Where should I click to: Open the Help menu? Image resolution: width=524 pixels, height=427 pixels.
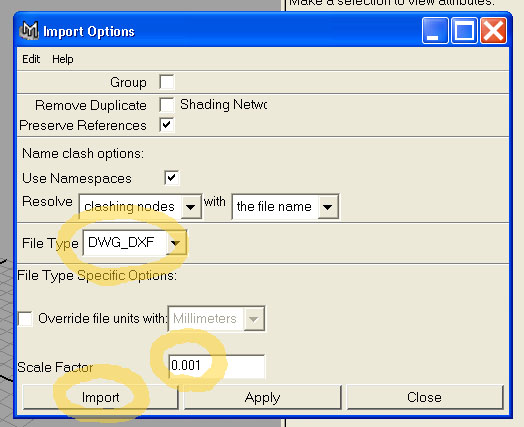click(x=62, y=59)
